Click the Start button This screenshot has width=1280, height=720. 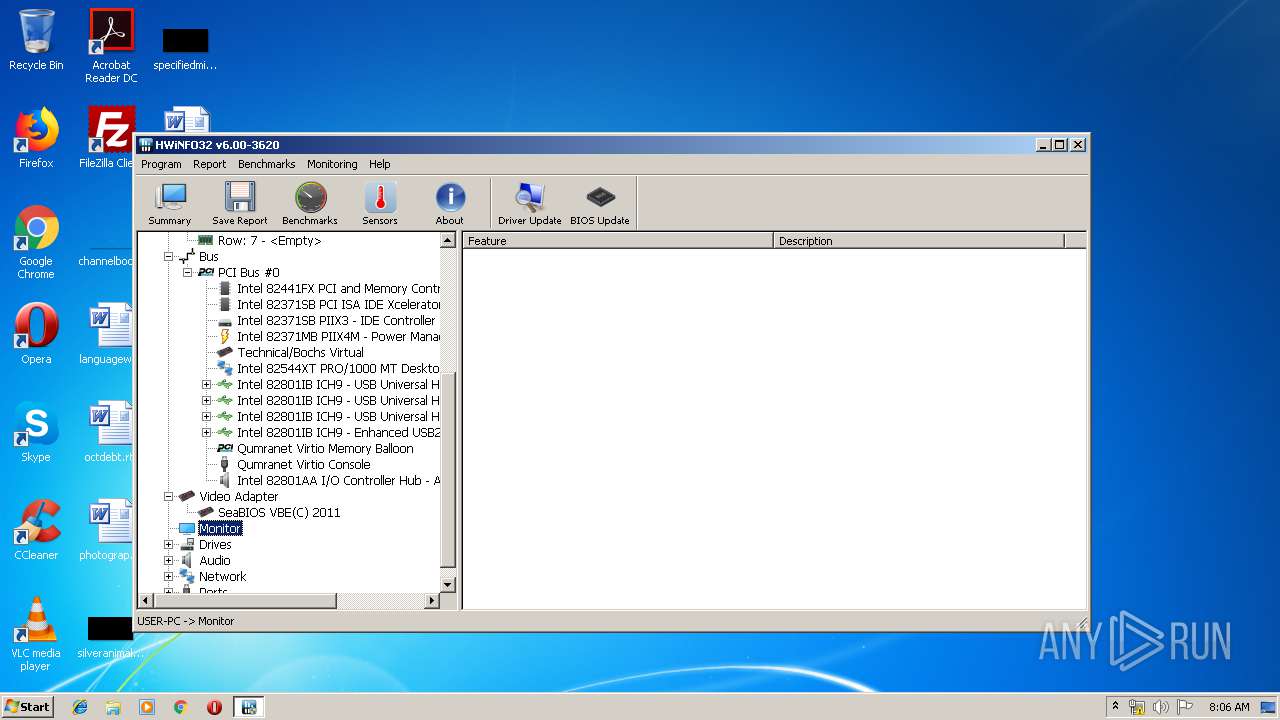[27, 706]
